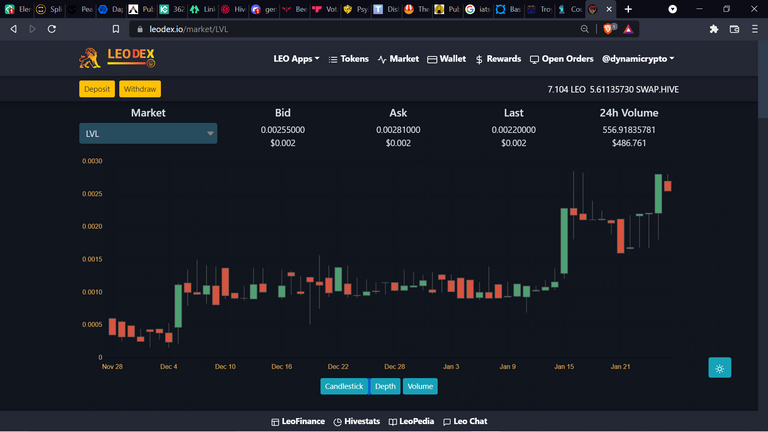Open the tab search dropdown circle
The height and width of the screenshot is (432, 768).
tap(672, 9)
